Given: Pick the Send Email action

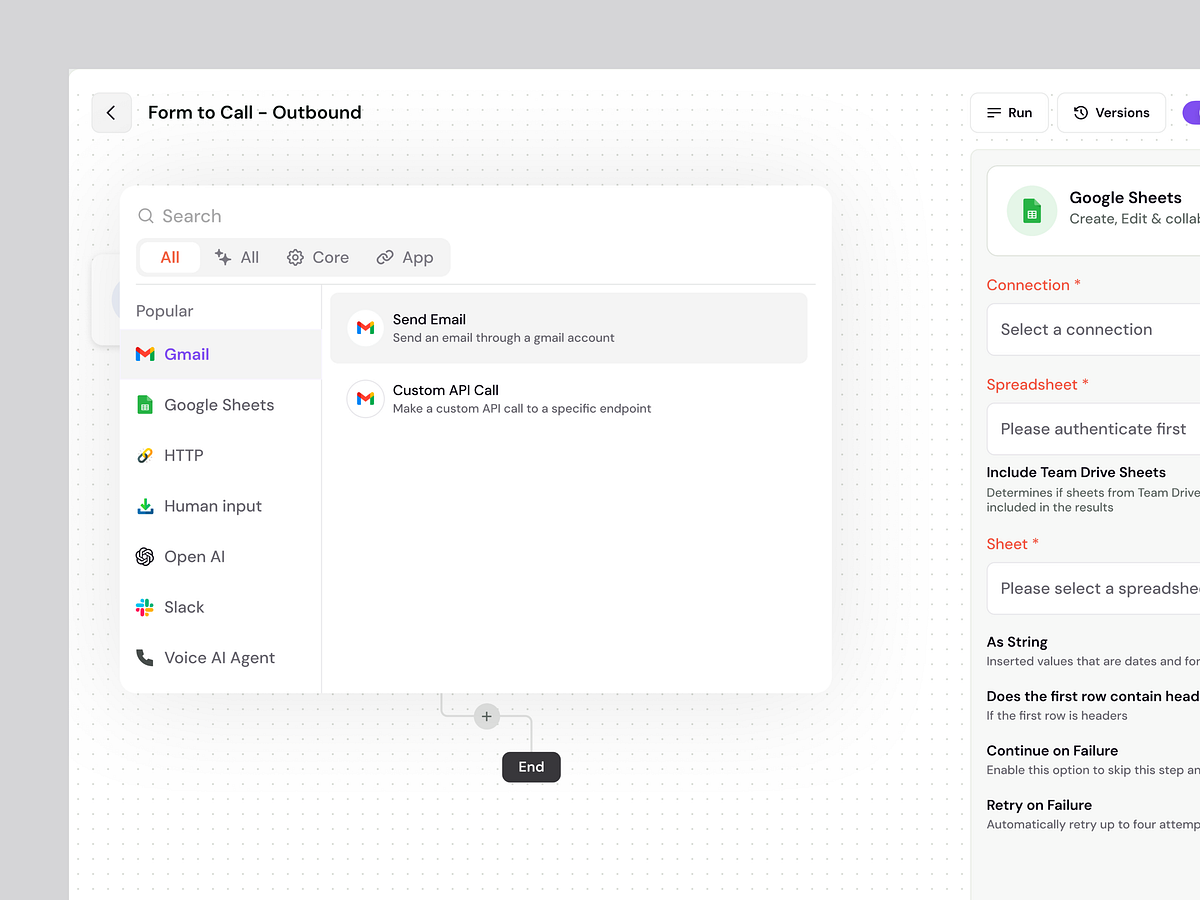Looking at the screenshot, I should (568, 328).
